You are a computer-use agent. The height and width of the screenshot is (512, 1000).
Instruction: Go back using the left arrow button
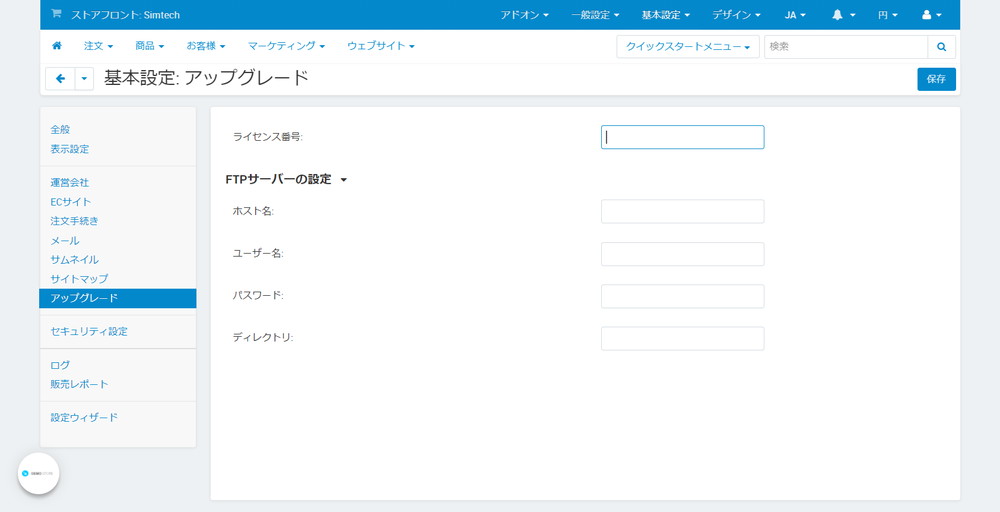61,78
